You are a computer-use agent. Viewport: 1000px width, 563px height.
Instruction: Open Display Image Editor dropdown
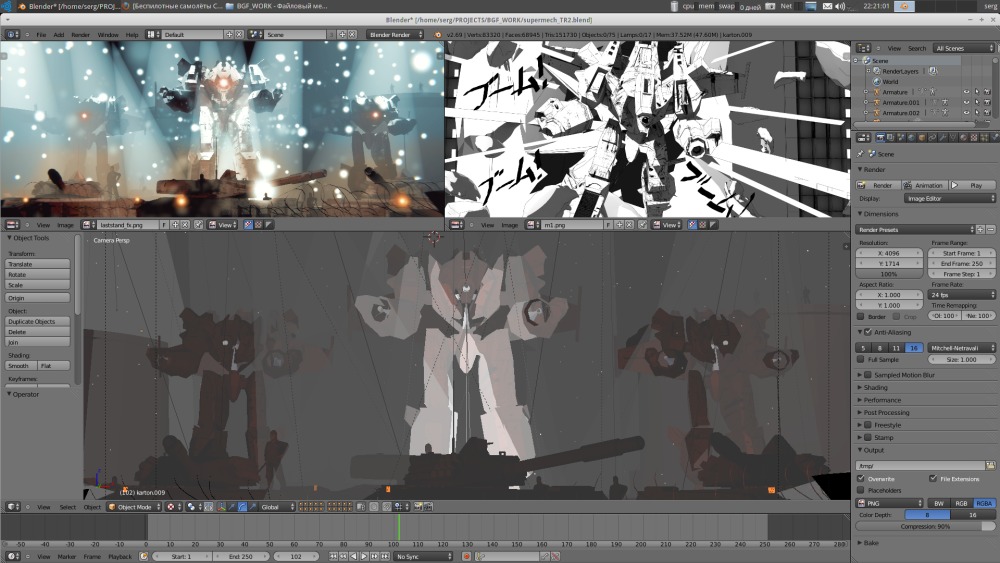(950, 198)
